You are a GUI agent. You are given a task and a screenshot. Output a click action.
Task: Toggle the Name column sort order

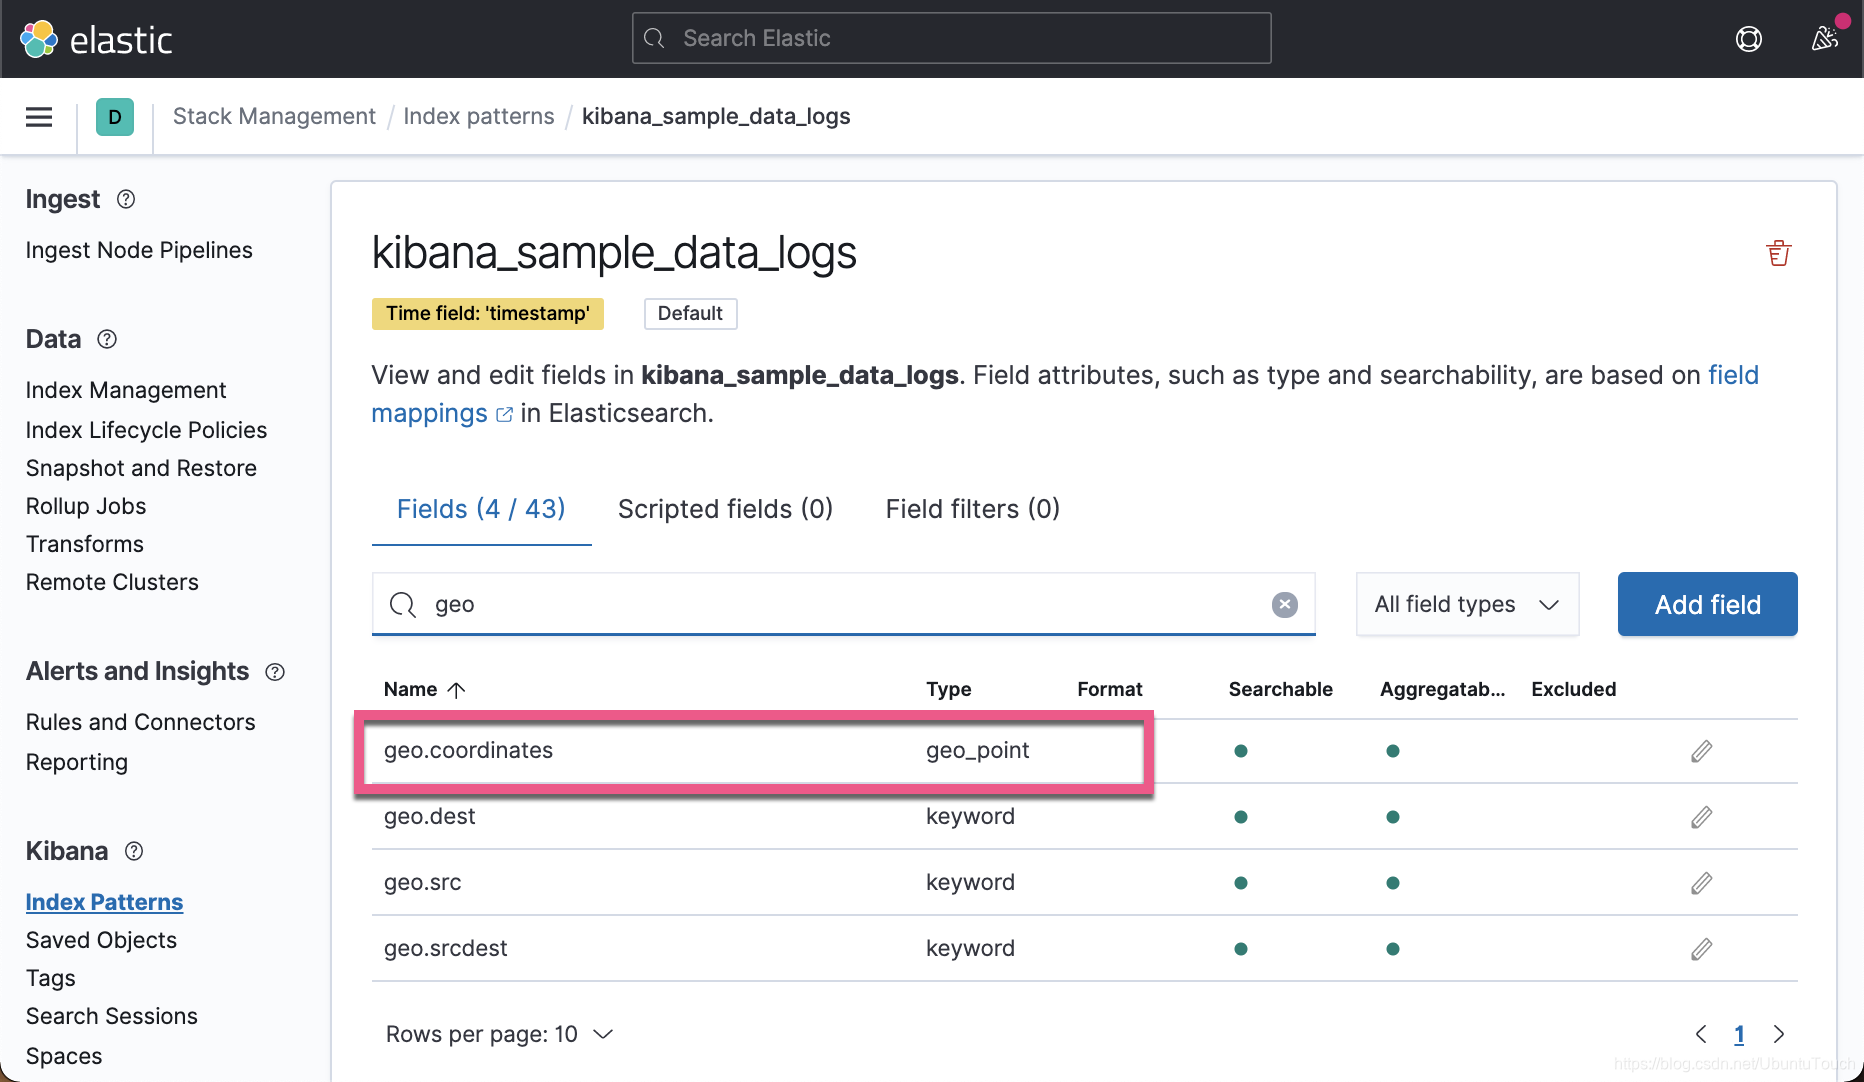[424, 689]
